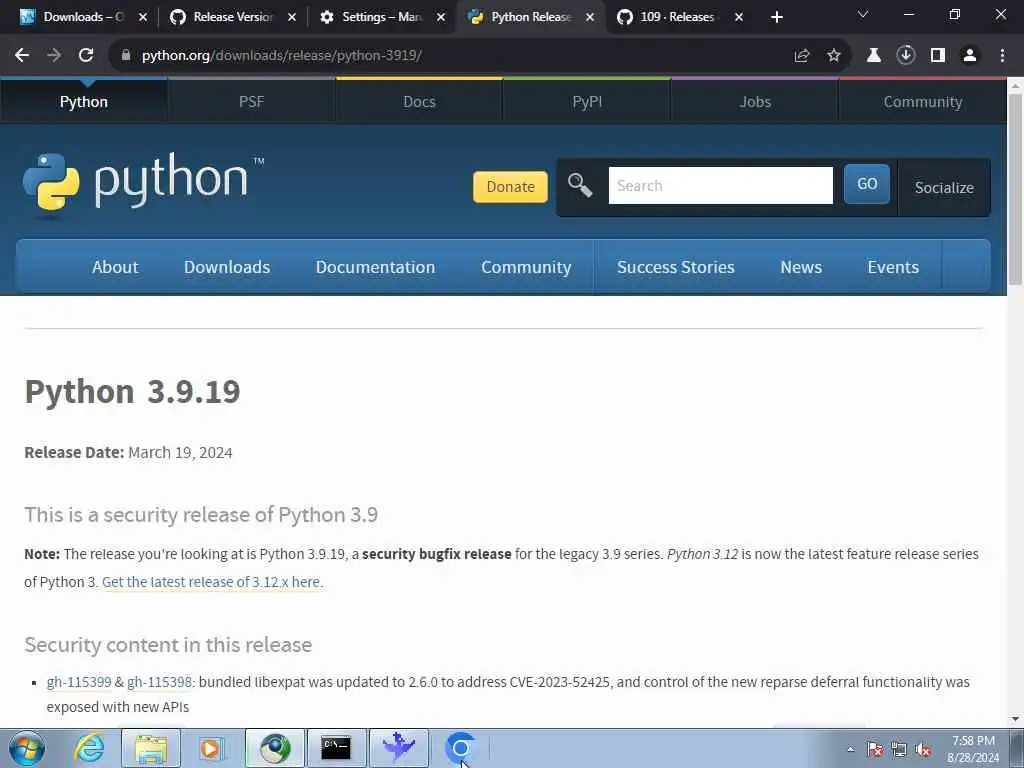The width and height of the screenshot is (1024, 768).
Task: Open the blue nav Community menu
Action: 526,267
